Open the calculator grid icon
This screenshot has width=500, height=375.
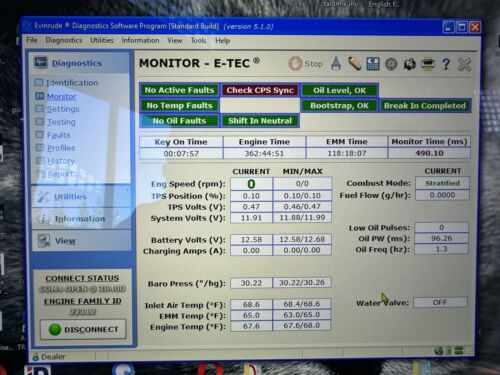373,64
